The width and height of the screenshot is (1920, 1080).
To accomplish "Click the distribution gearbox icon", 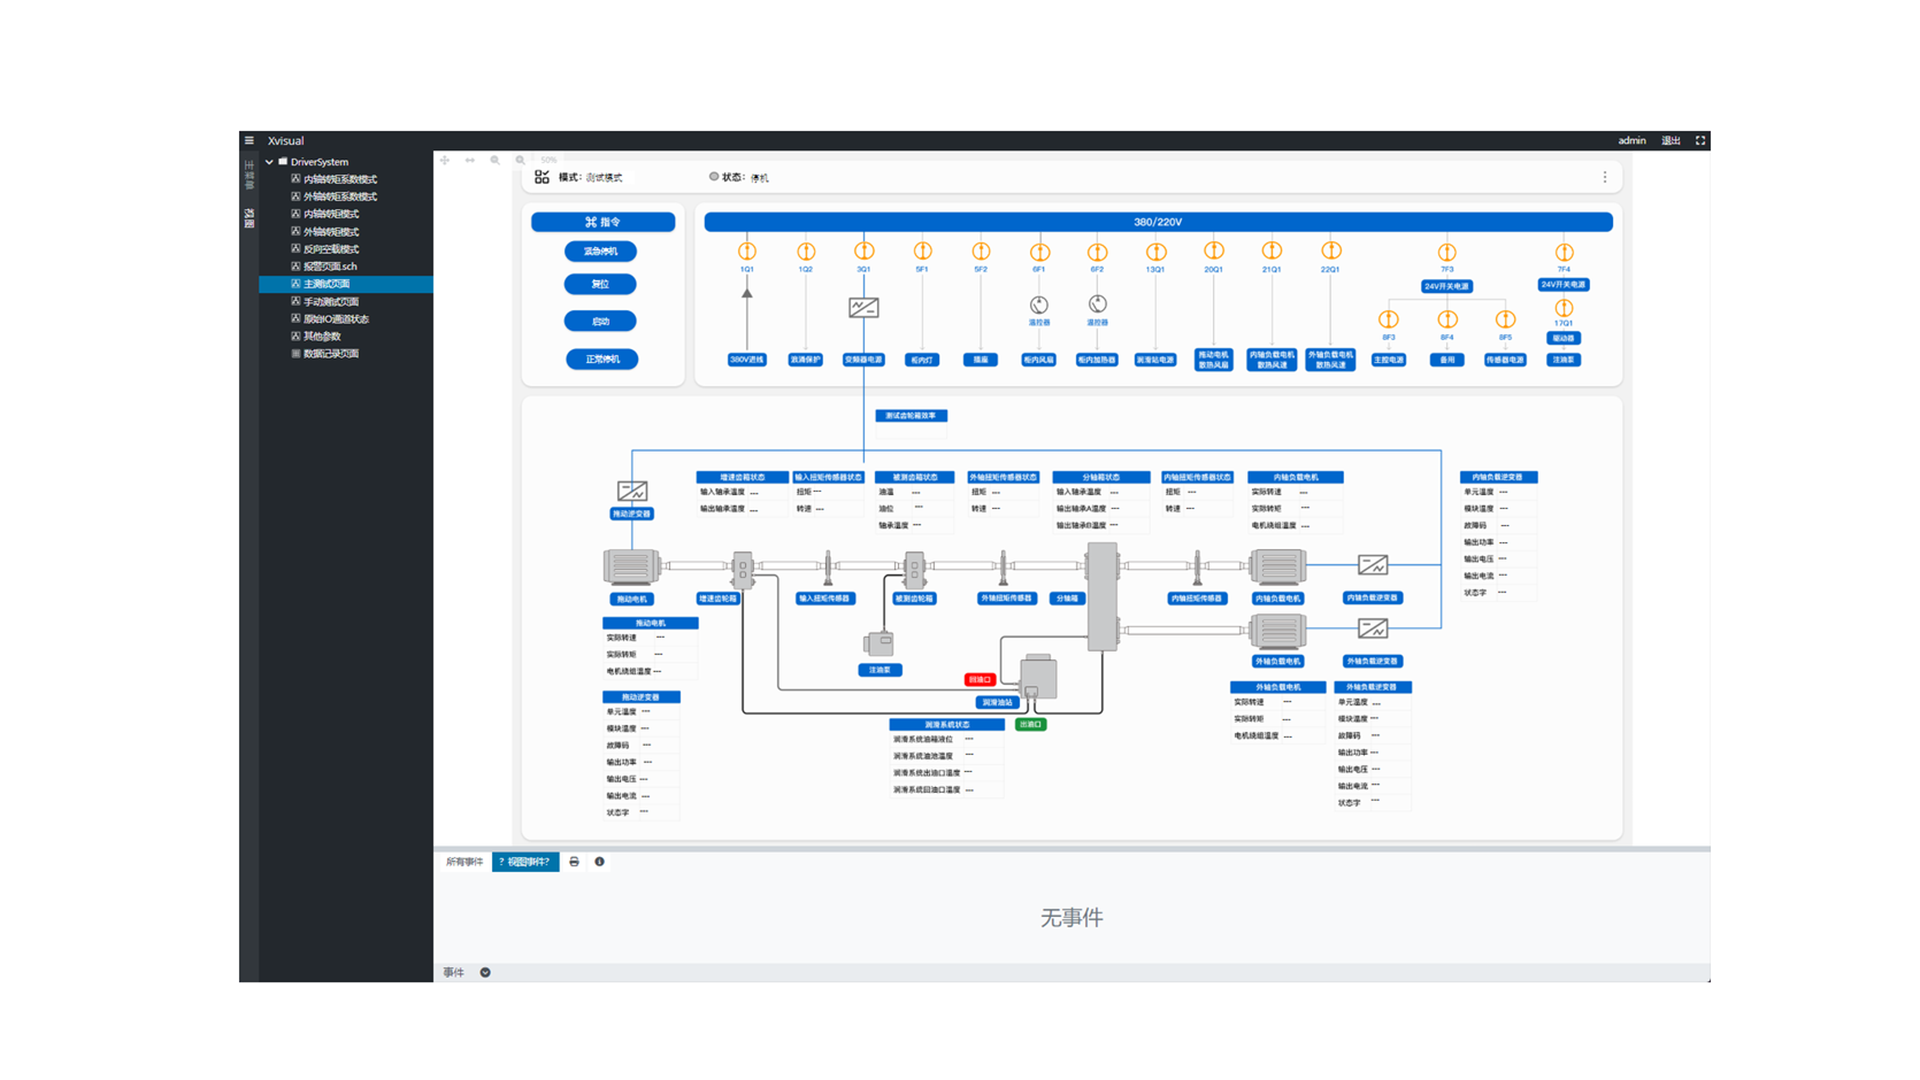I will (1102, 597).
